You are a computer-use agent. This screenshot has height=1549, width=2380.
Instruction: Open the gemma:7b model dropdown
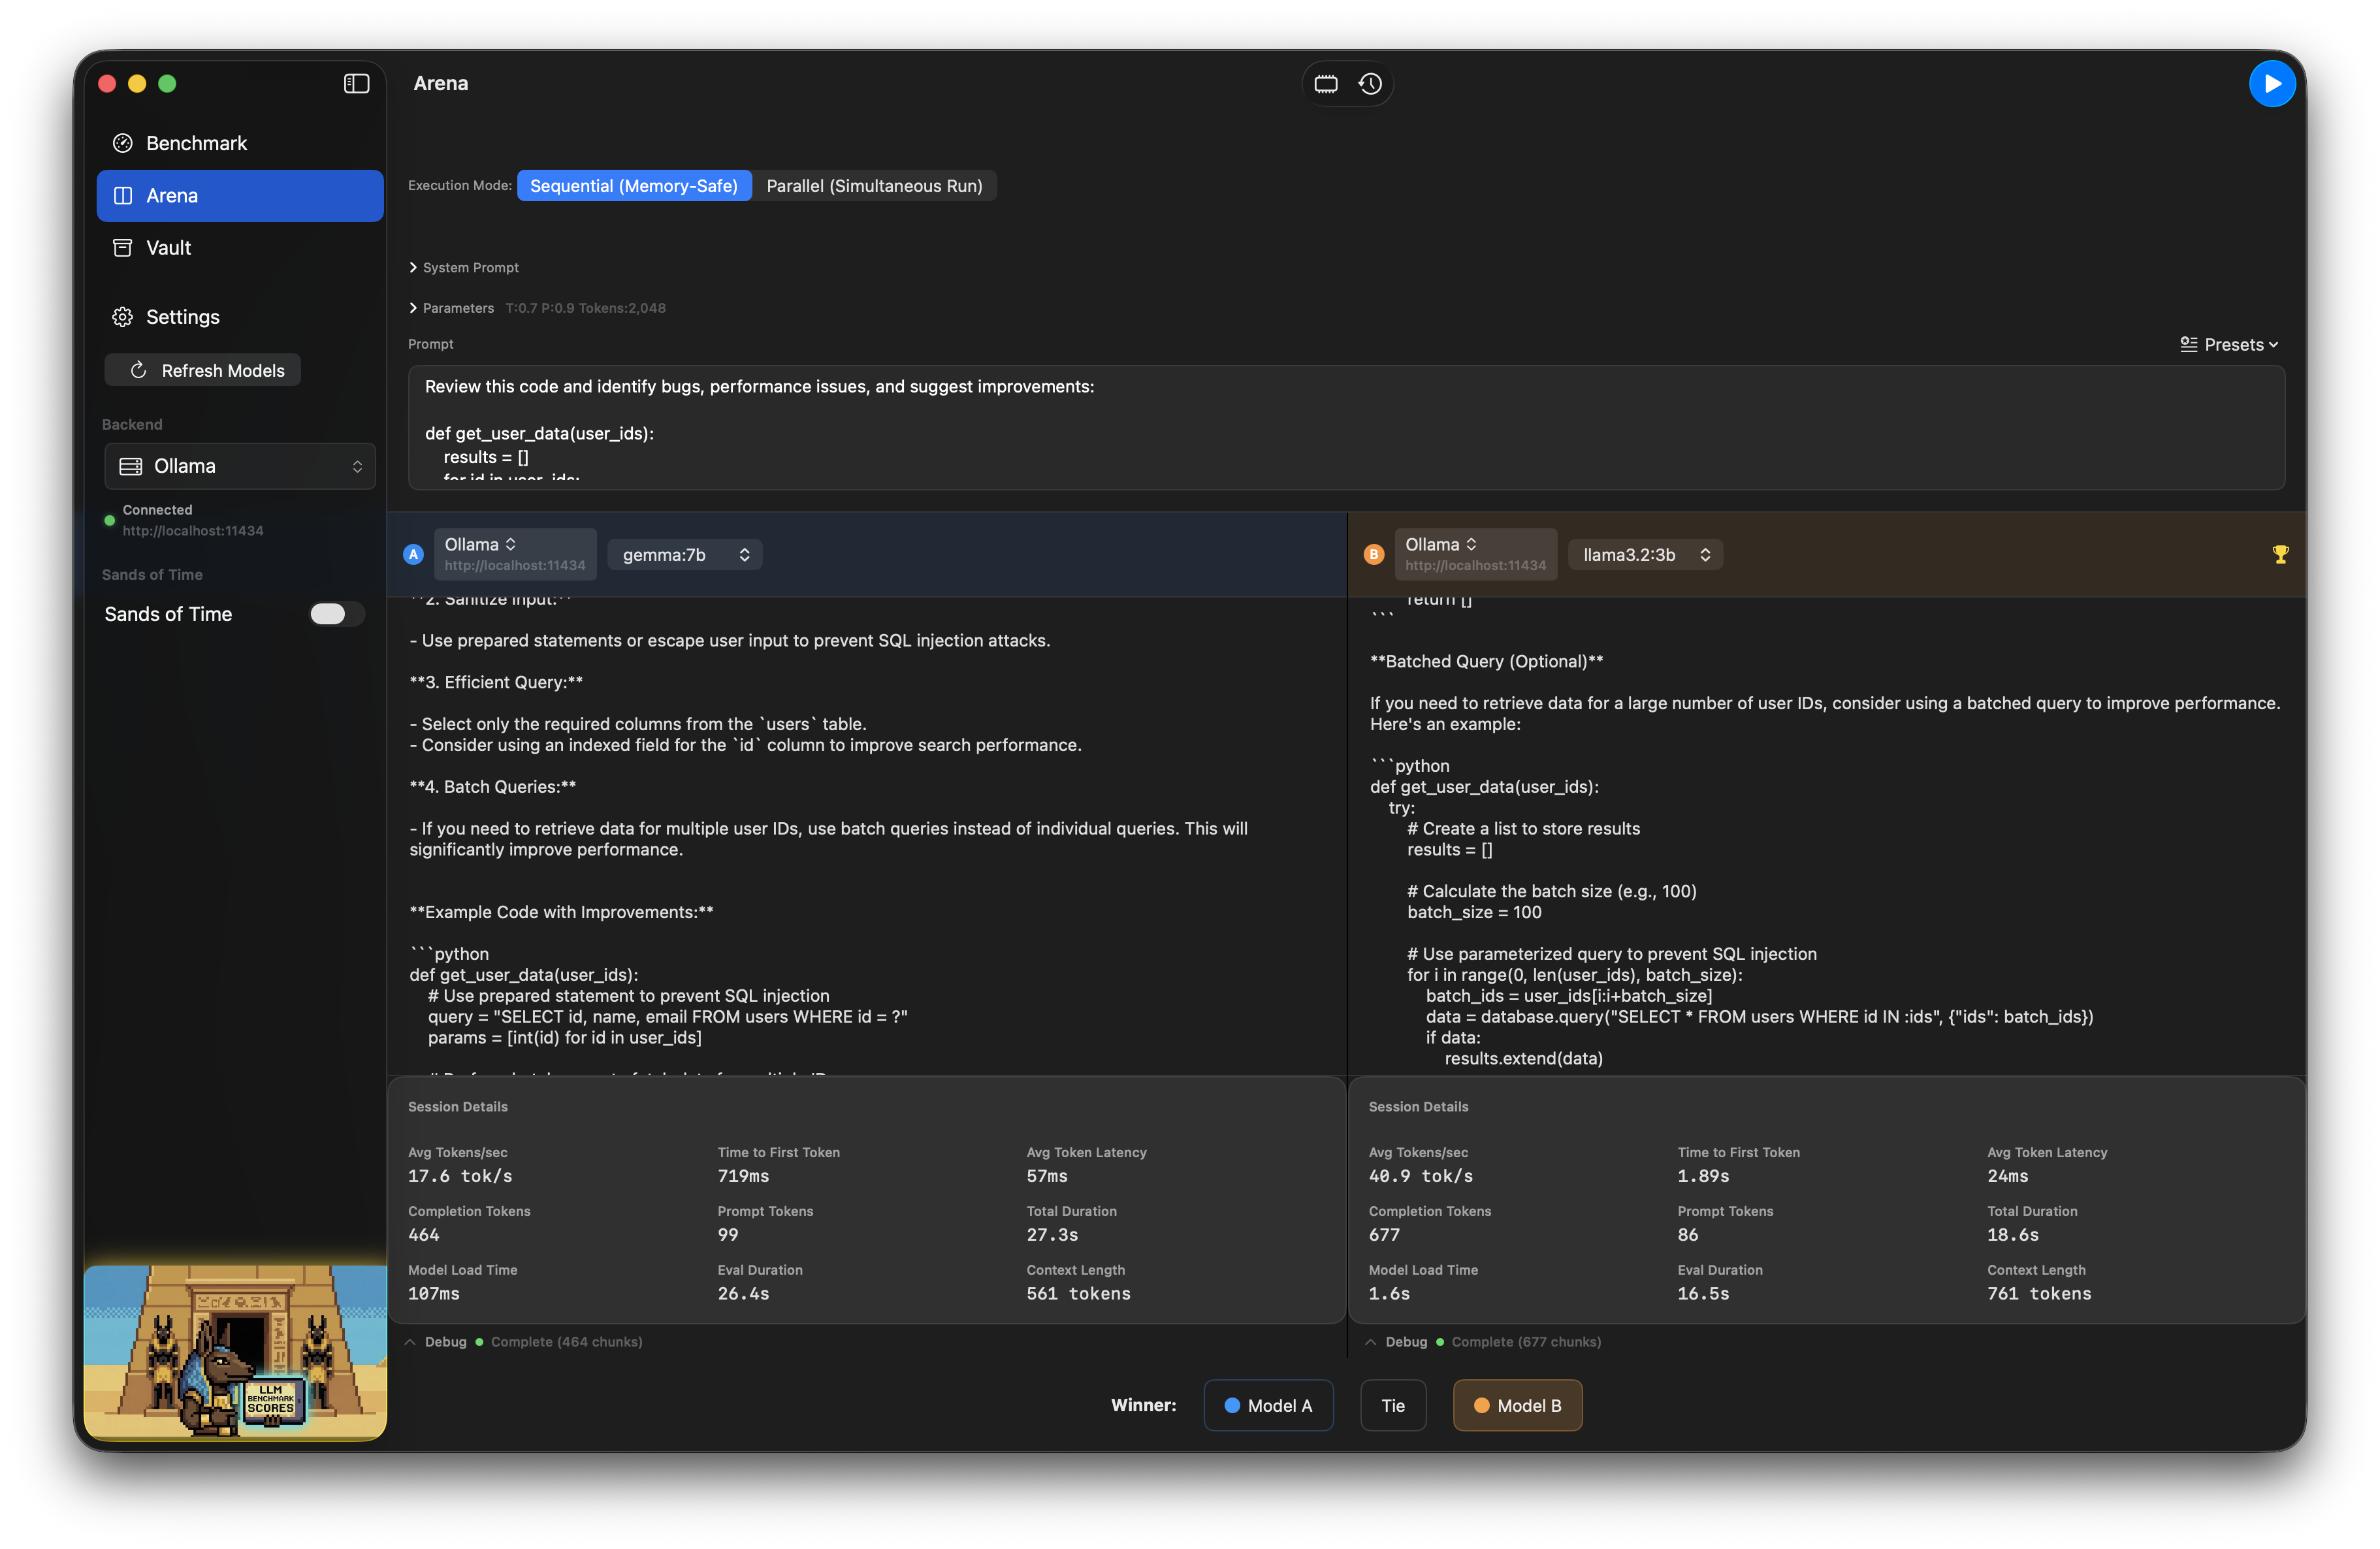tap(685, 555)
